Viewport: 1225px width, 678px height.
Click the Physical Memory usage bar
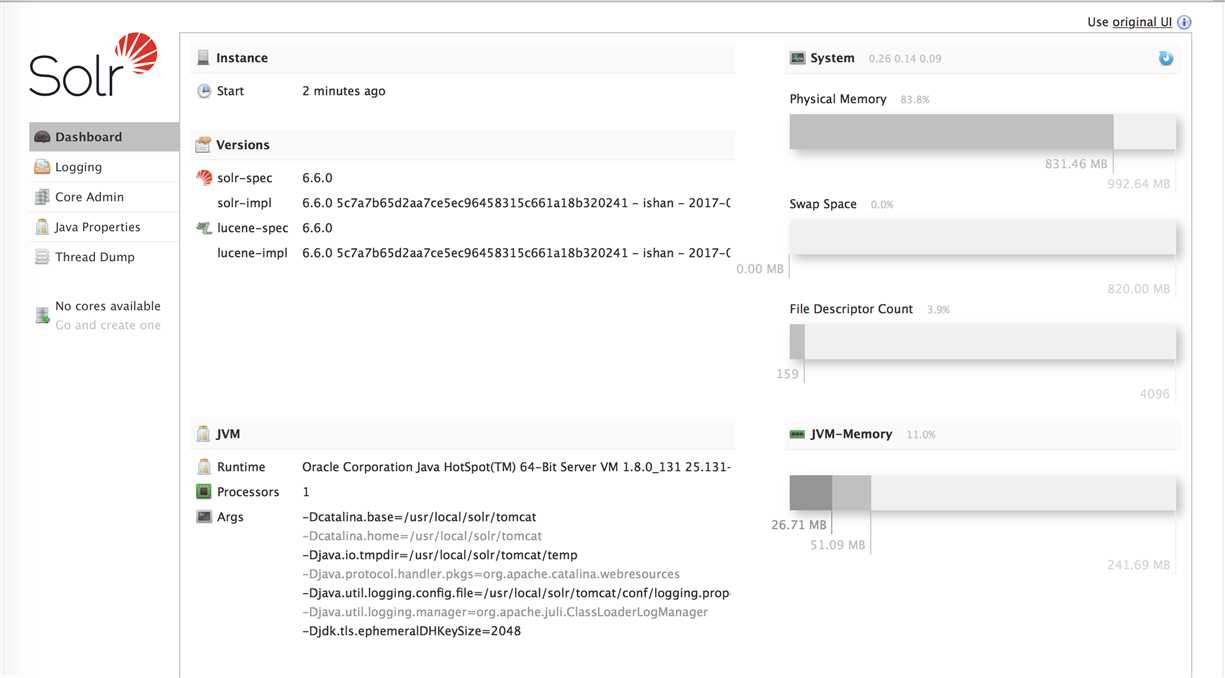(x=982, y=131)
